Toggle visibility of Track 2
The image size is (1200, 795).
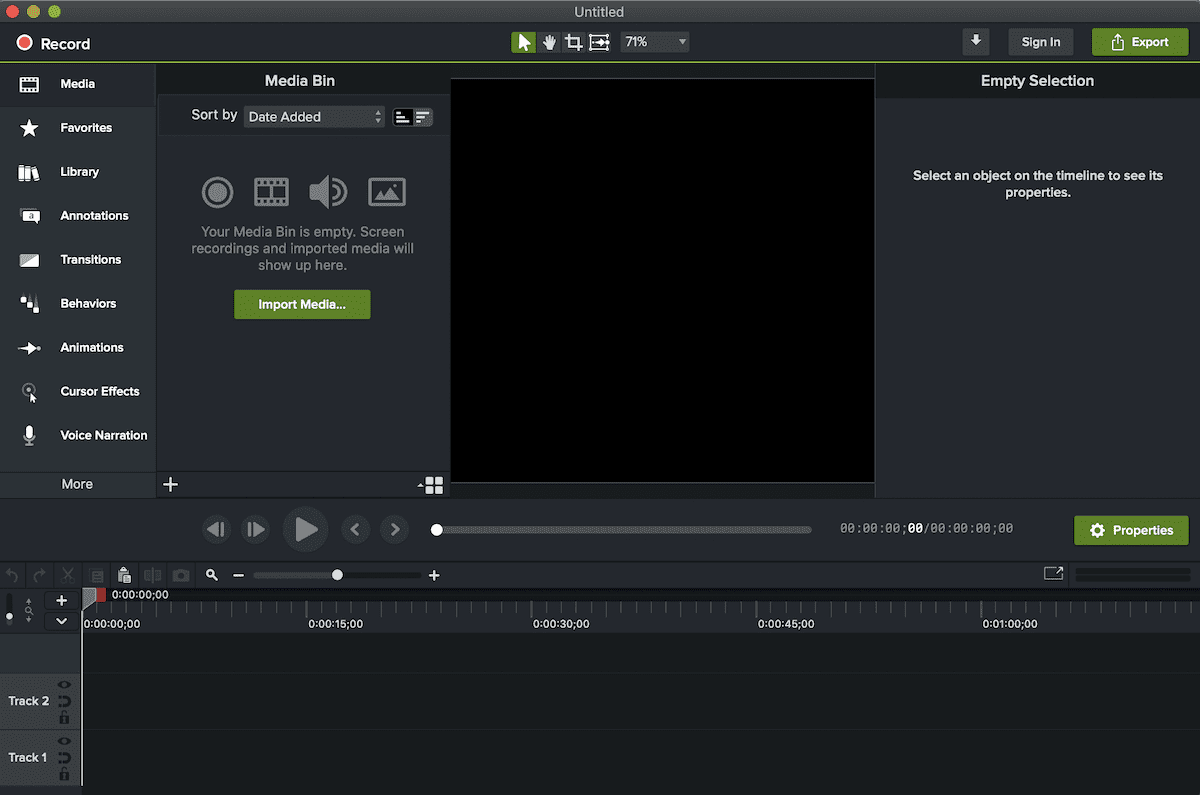pos(64,684)
